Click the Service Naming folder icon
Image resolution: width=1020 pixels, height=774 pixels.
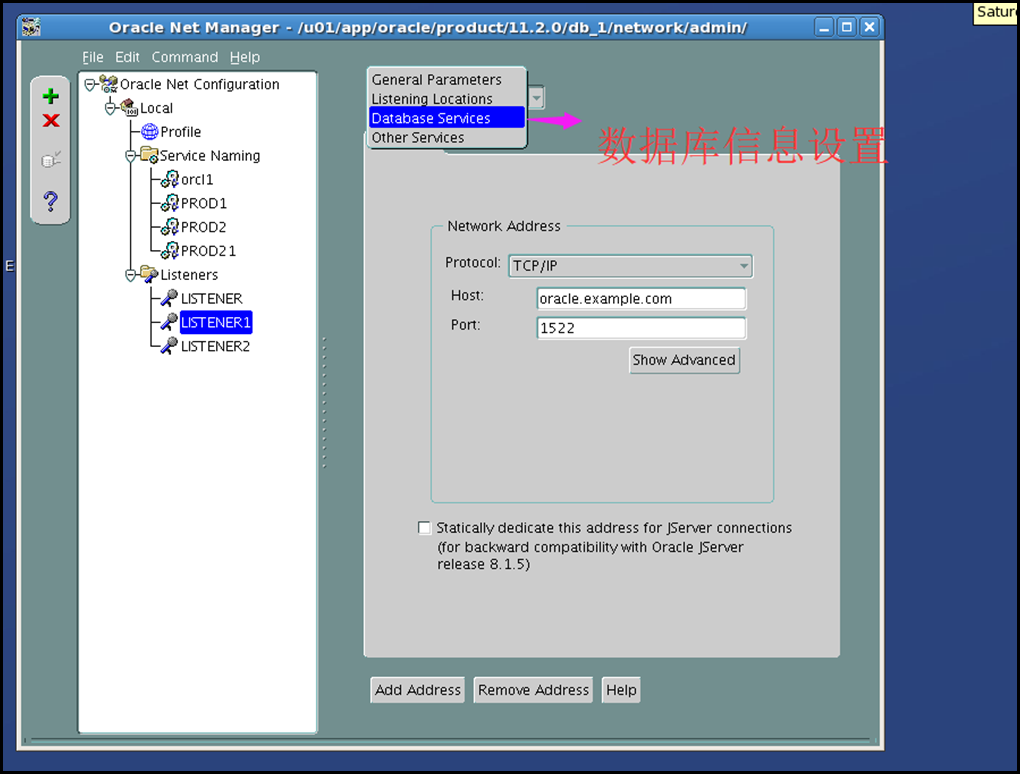[x=149, y=155]
